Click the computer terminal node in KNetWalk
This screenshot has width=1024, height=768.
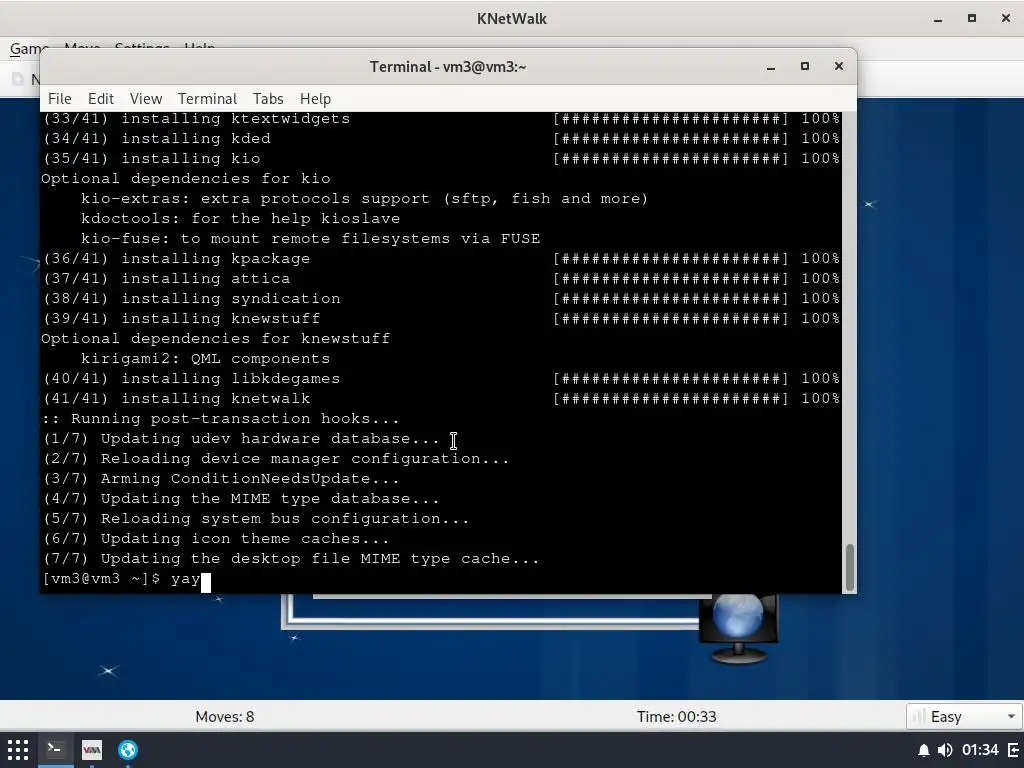[x=739, y=629]
